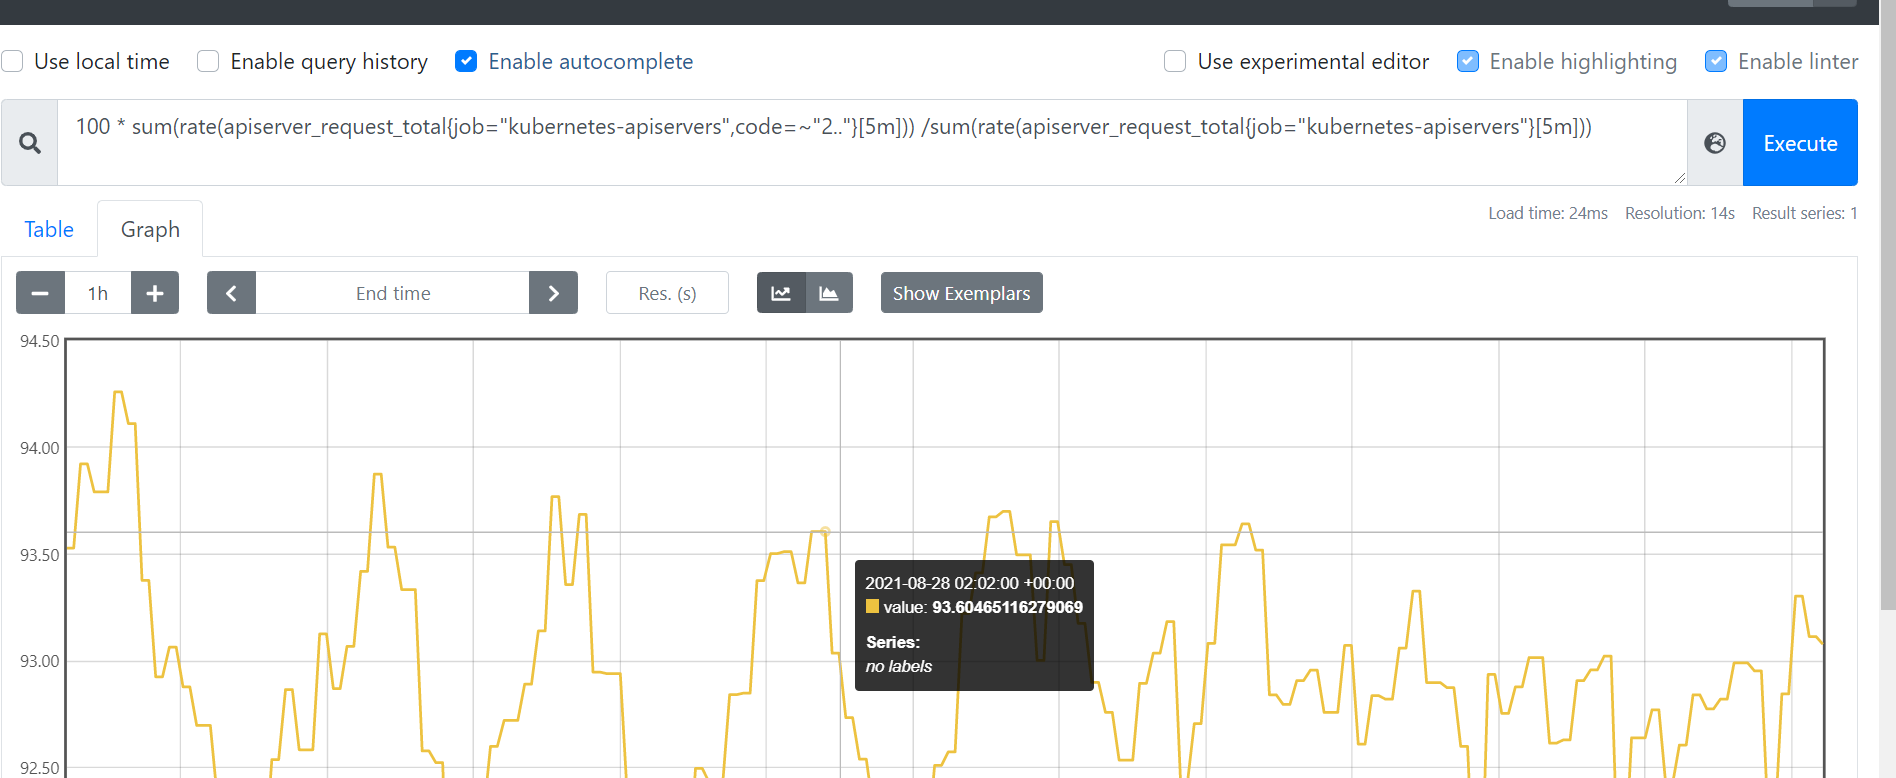Uncheck Enable autocomplete checkbox
Viewport: 1896px width, 778px height.
coord(466,61)
